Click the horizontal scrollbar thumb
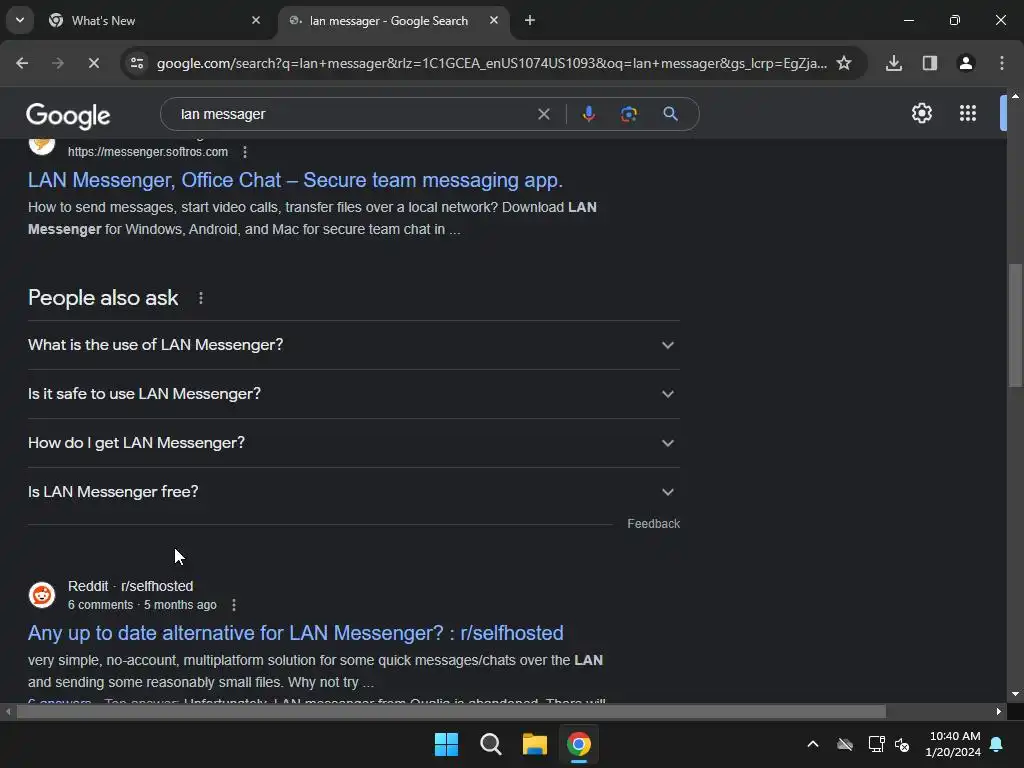Image resolution: width=1024 pixels, height=768 pixels. (451, 711)
